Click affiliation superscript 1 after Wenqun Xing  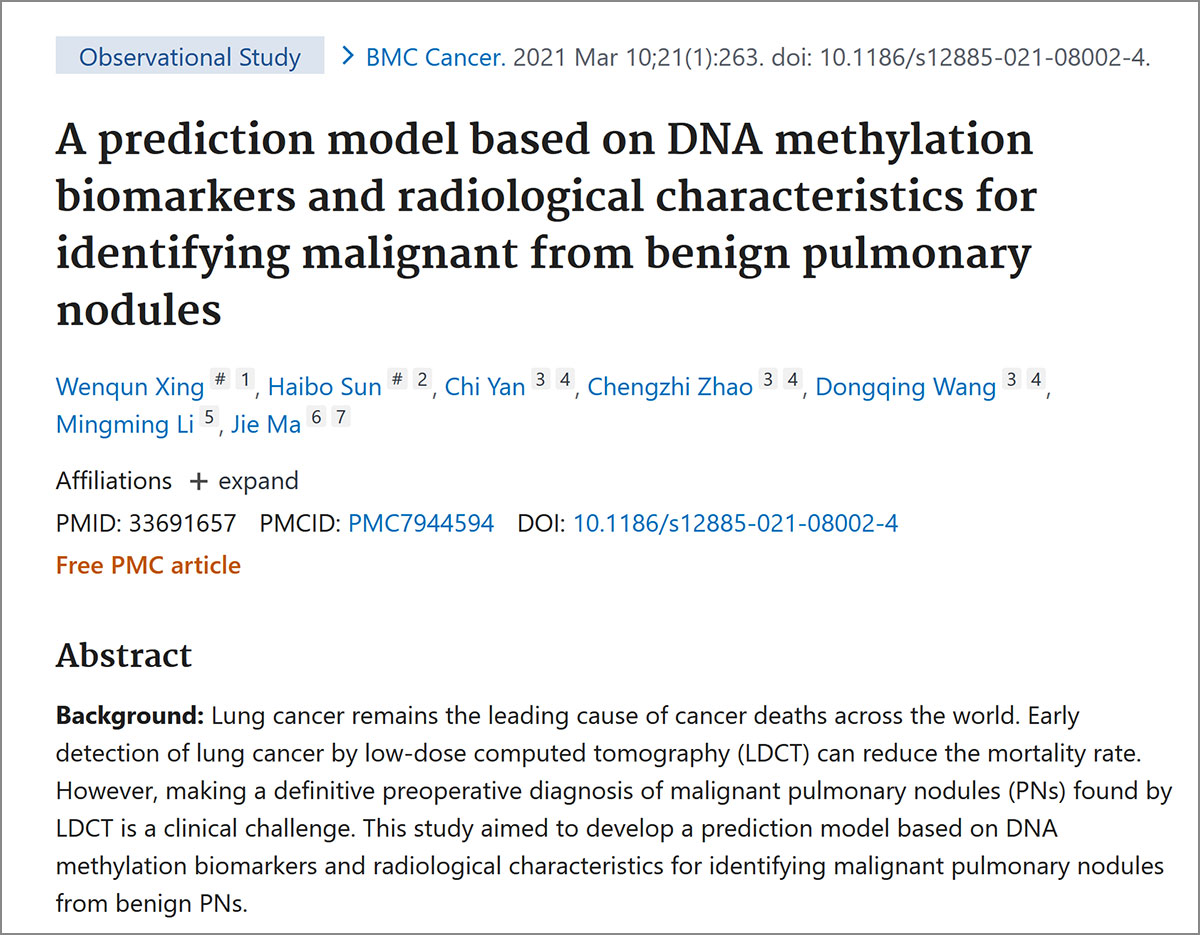coord(246,380)
